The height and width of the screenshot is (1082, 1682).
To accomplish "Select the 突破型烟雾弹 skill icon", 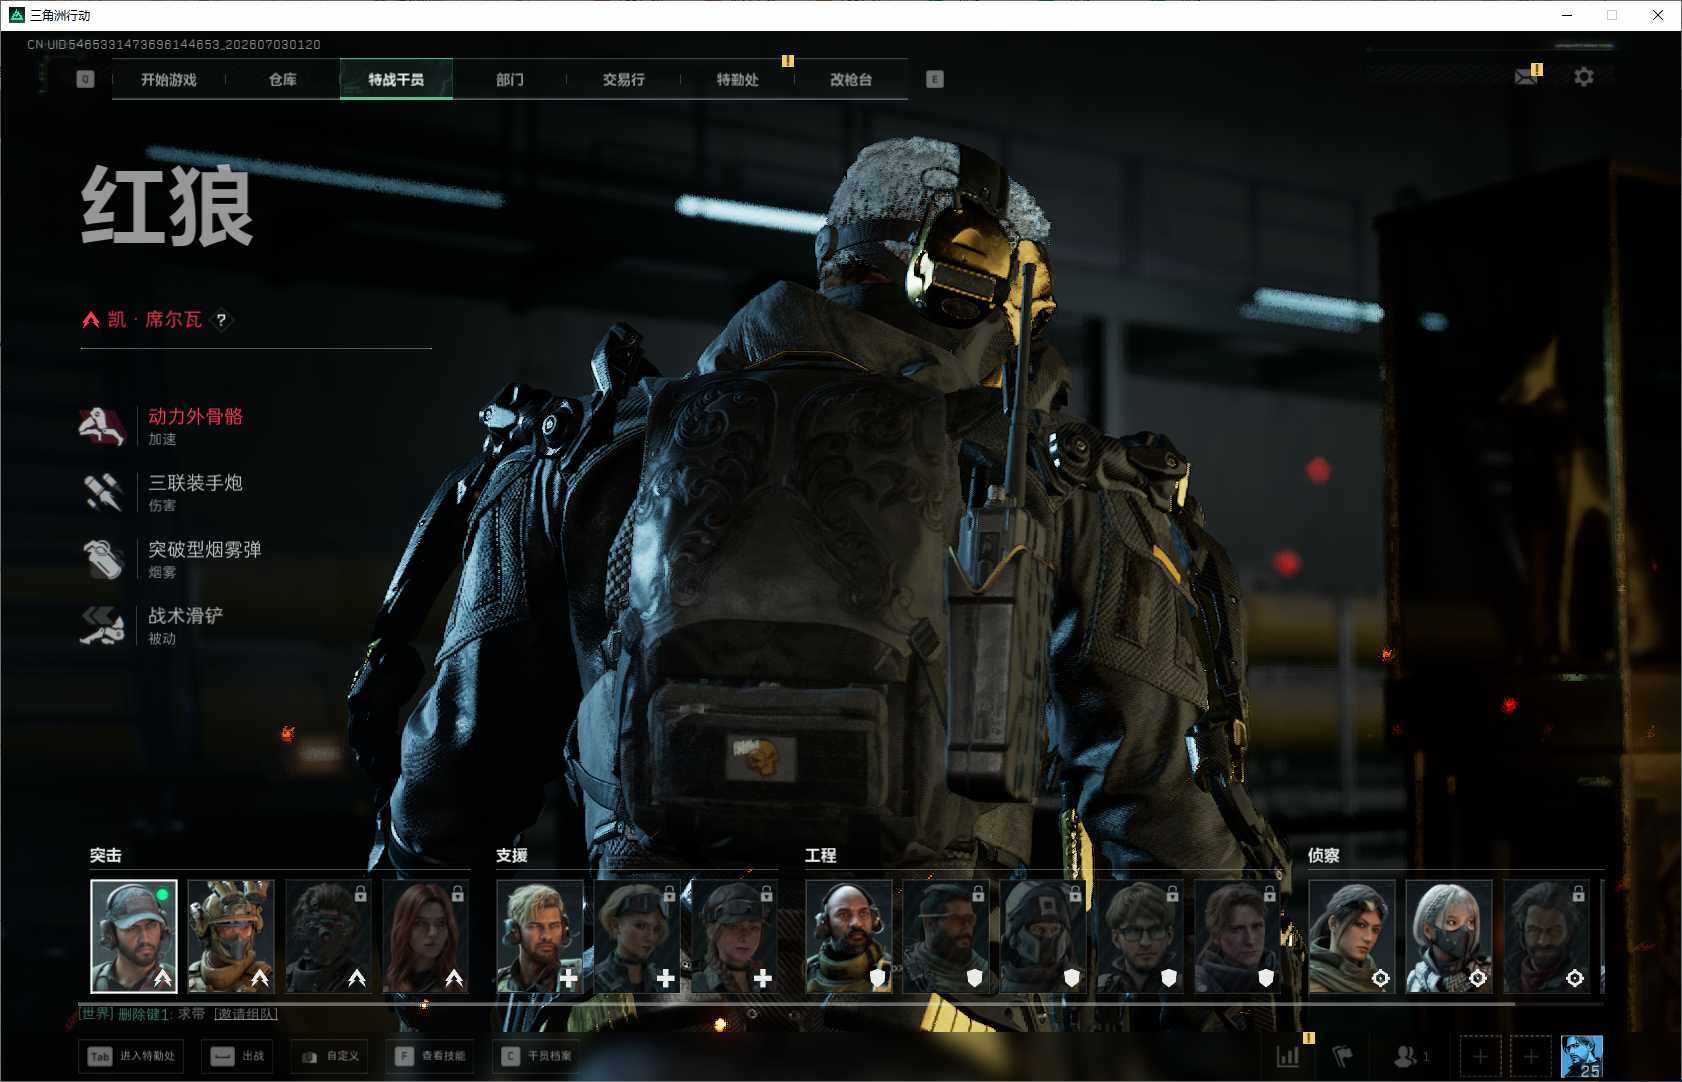I will (x=101, y=559).
